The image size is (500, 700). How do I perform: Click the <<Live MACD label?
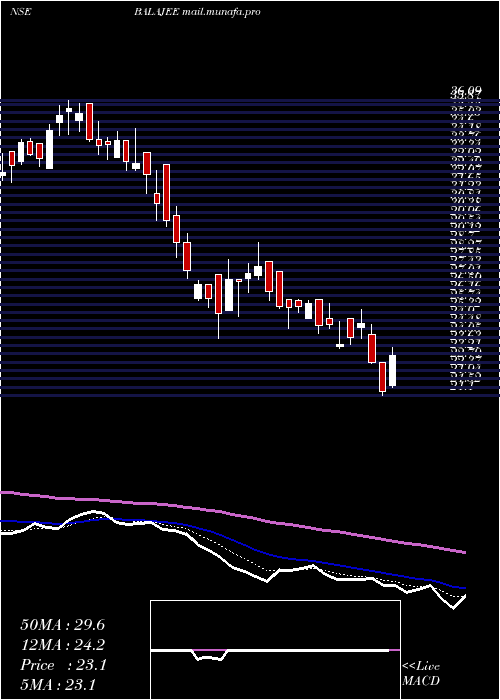point(421,673)
